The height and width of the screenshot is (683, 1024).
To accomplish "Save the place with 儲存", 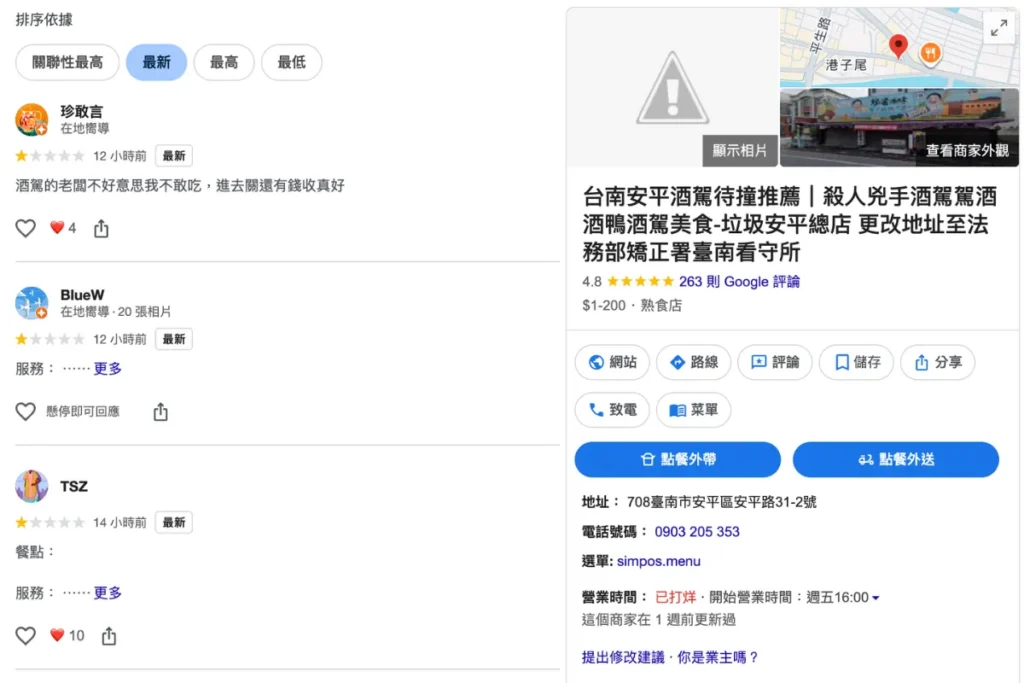I will pos(856,362).
